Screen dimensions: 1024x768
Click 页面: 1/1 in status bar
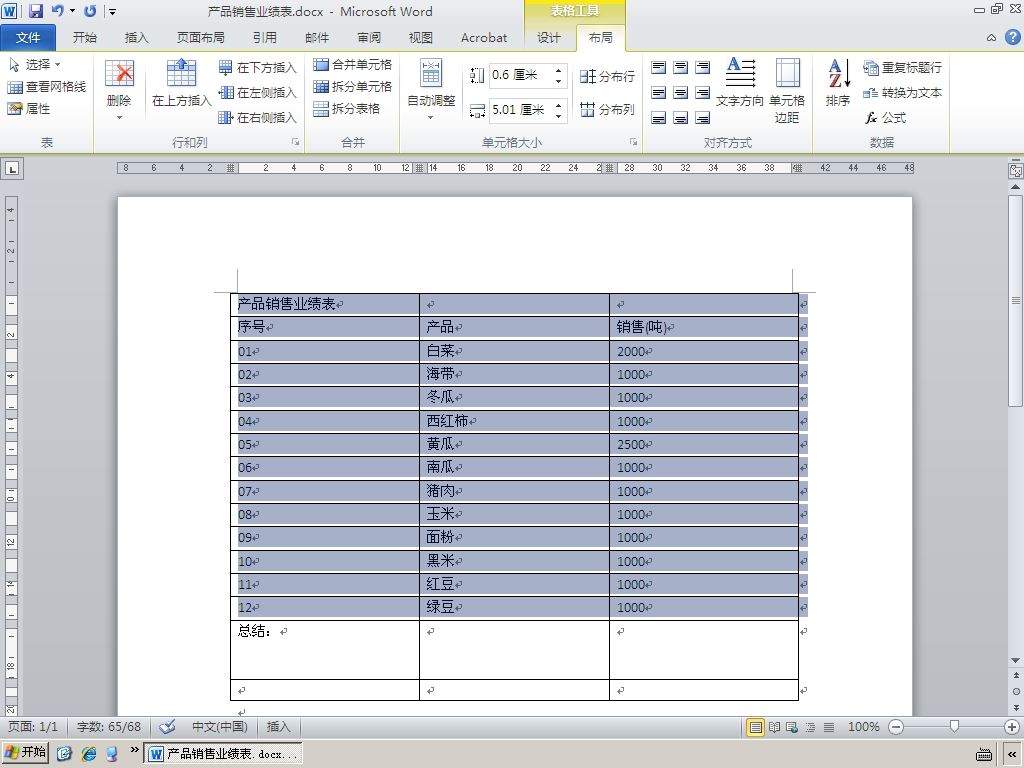pyautogui.click(x=33, y=727)
